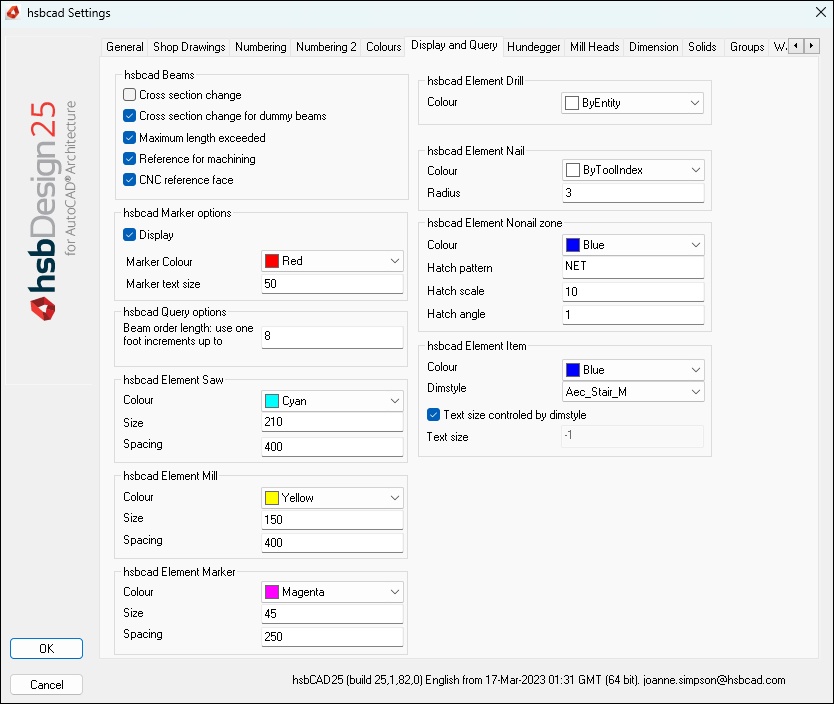The image size is (834, 704).
Task: Click Element Mill Spacing field
Action: tap(332, 543)
